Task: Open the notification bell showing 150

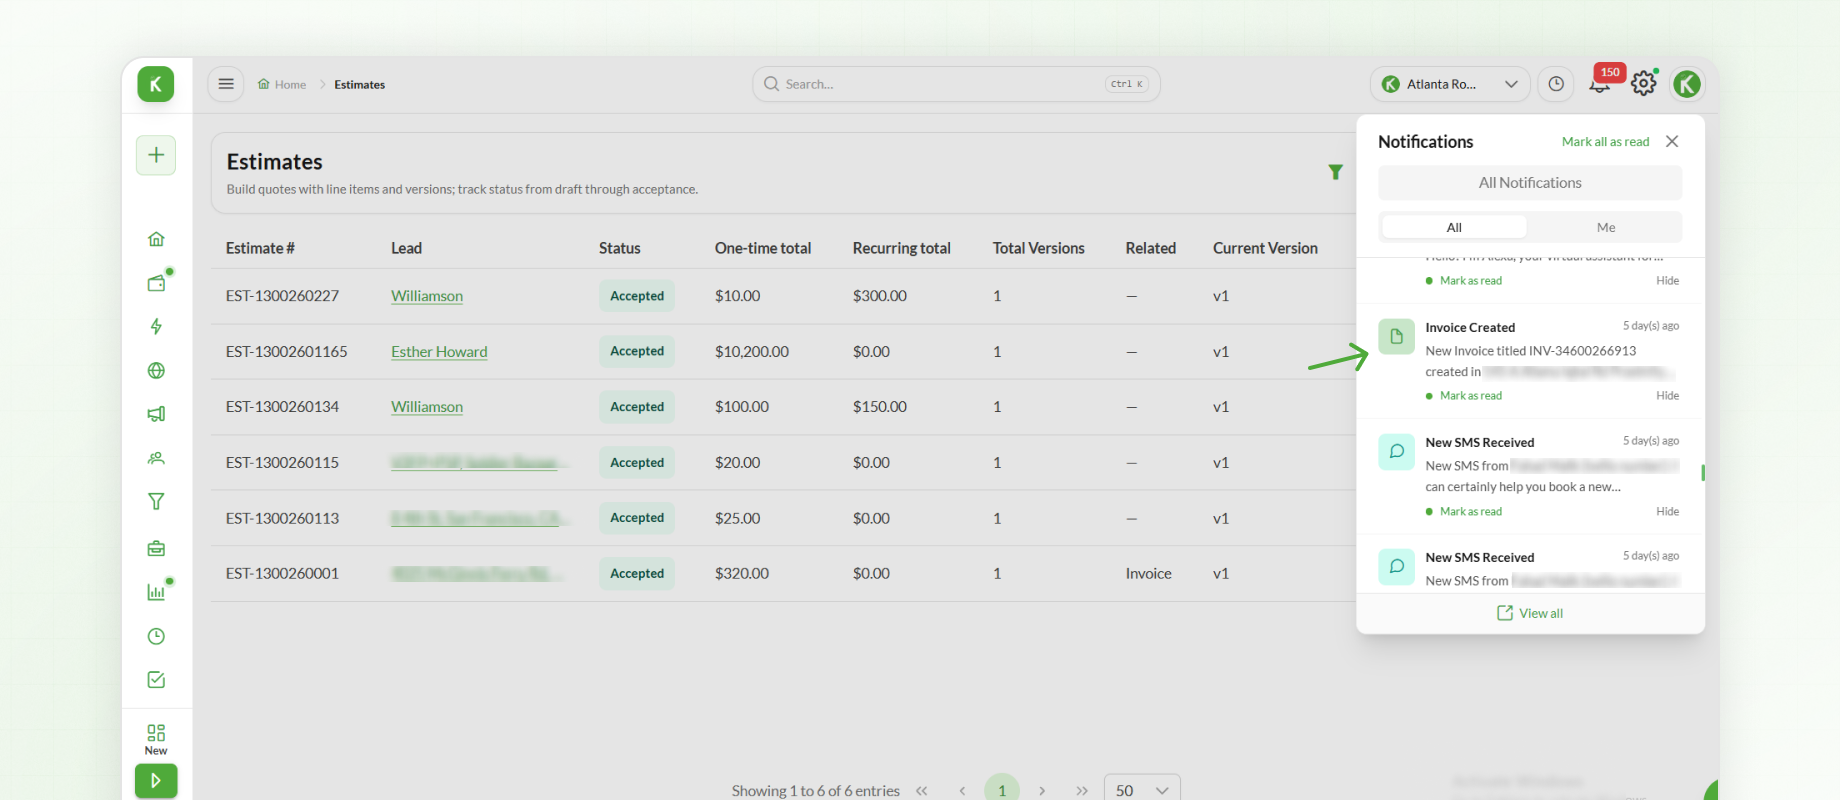Action: click(1600, 84)
